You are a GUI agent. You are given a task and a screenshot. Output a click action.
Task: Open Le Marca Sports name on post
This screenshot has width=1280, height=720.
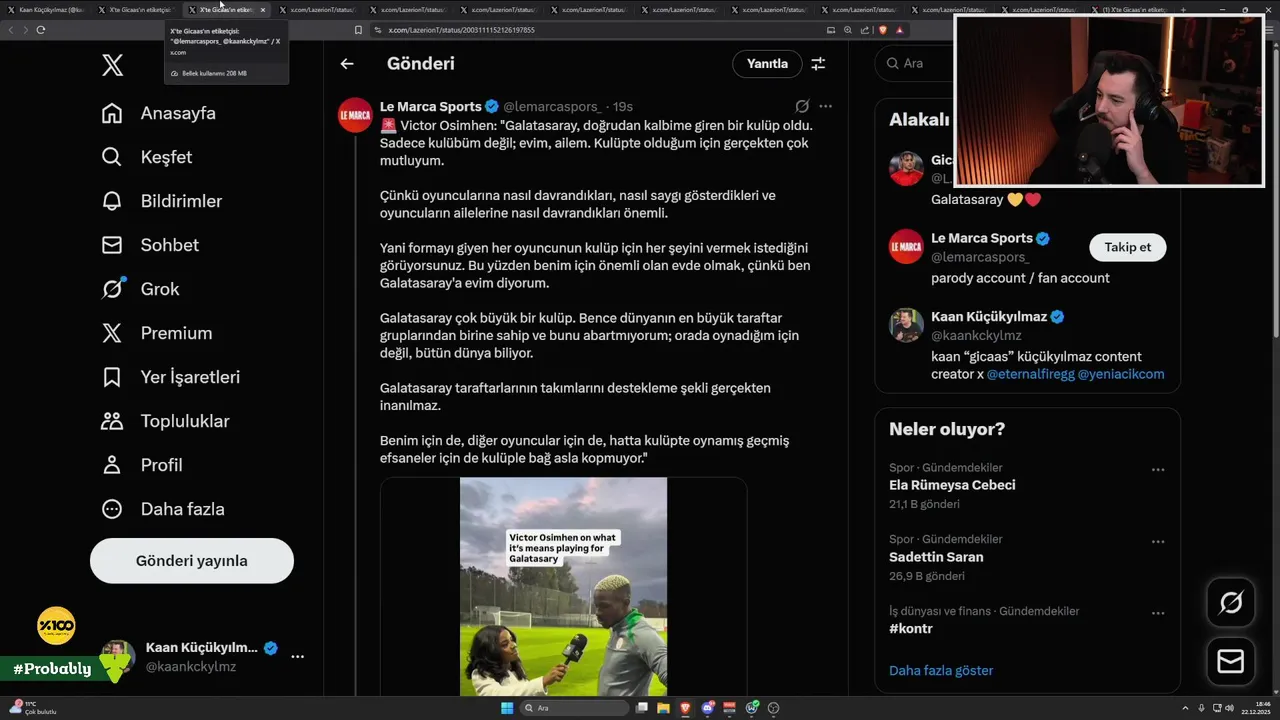pos(430,106)
